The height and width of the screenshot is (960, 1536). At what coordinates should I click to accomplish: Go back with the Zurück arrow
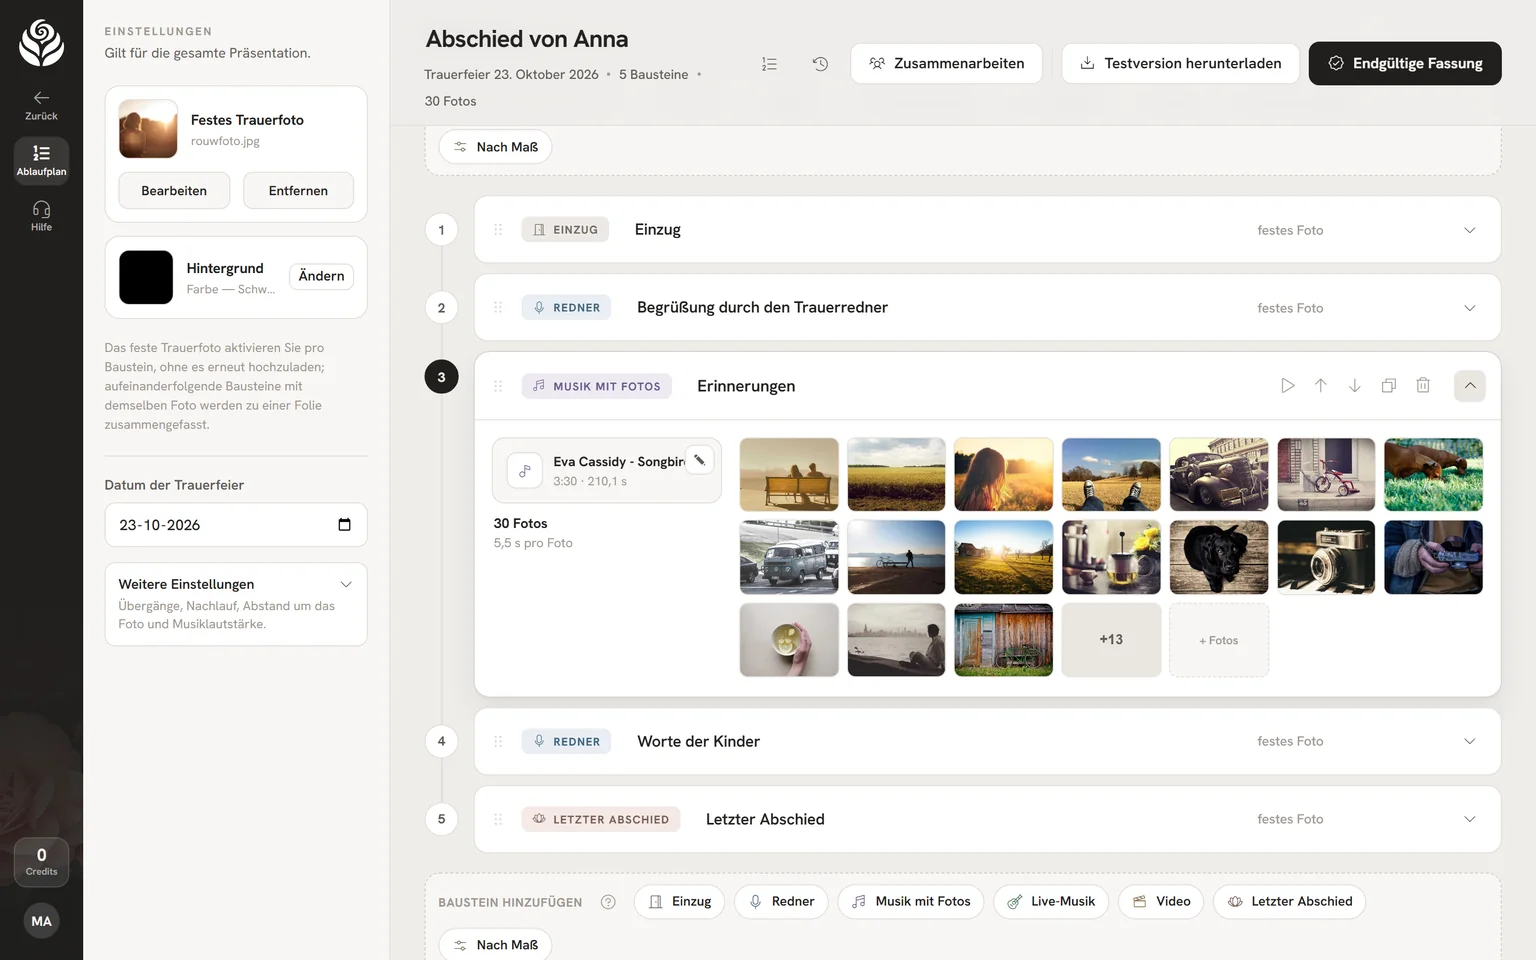(41, 104)
